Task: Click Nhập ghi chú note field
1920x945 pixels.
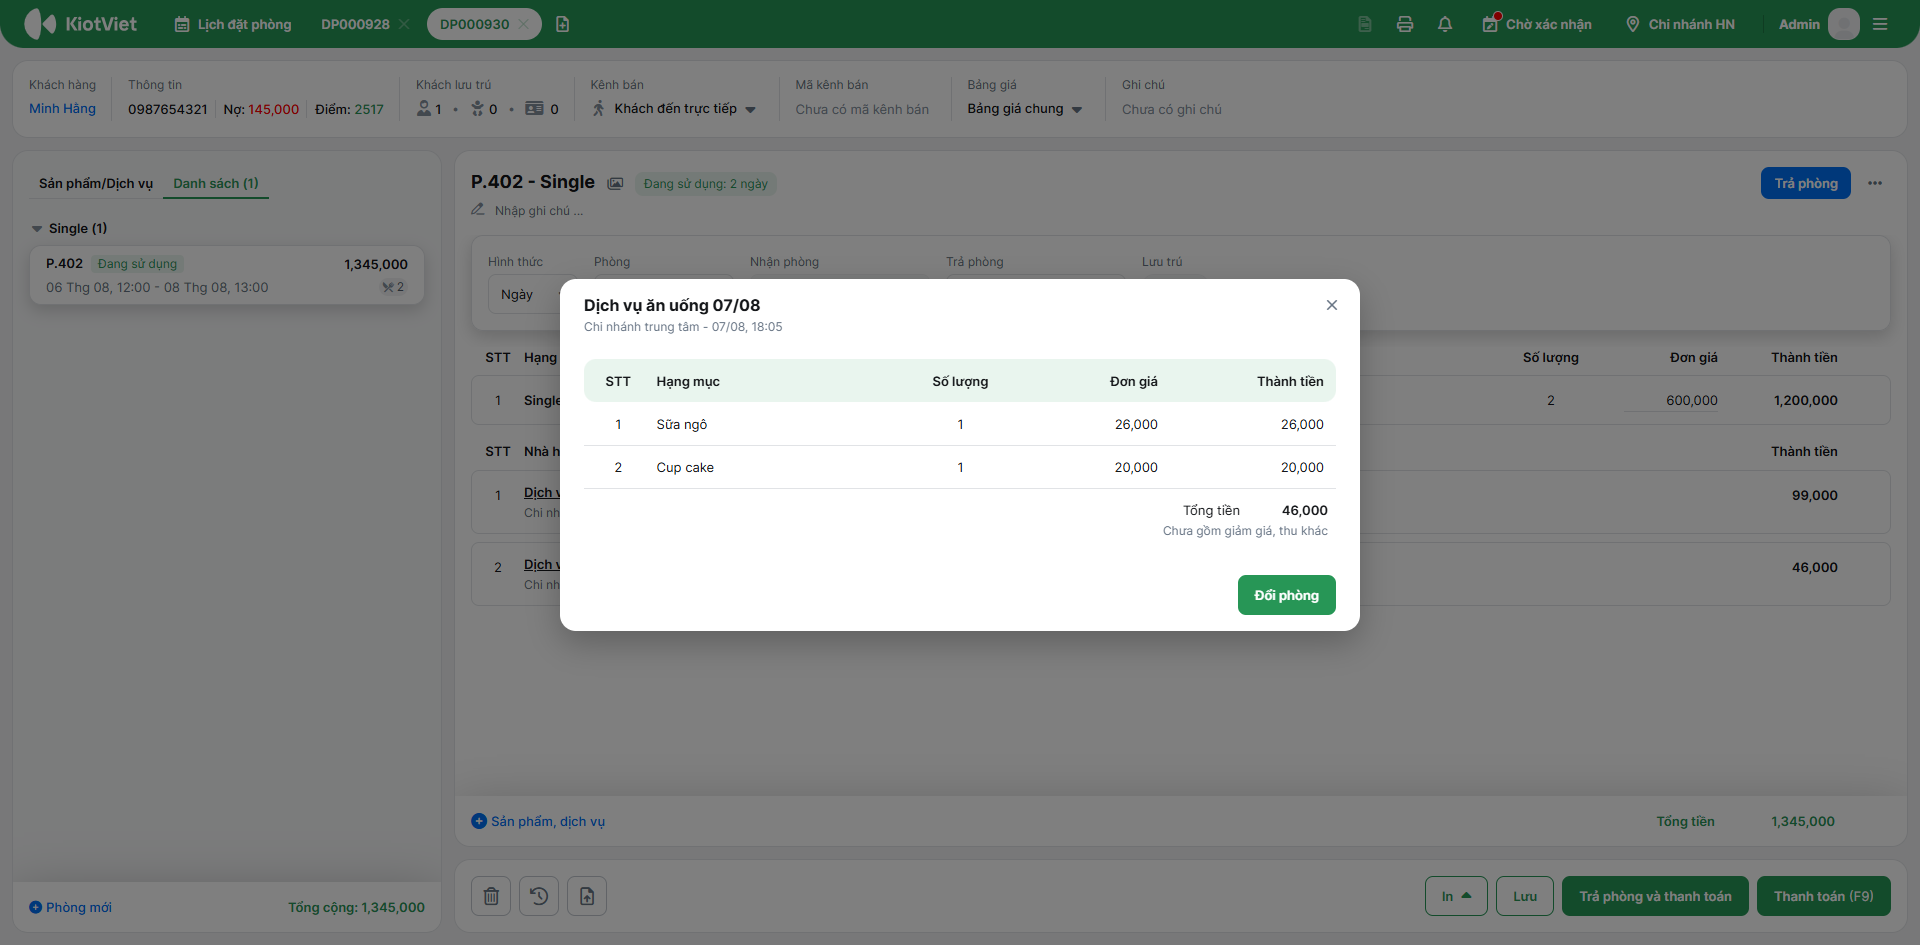Action: tap(538, 211)
